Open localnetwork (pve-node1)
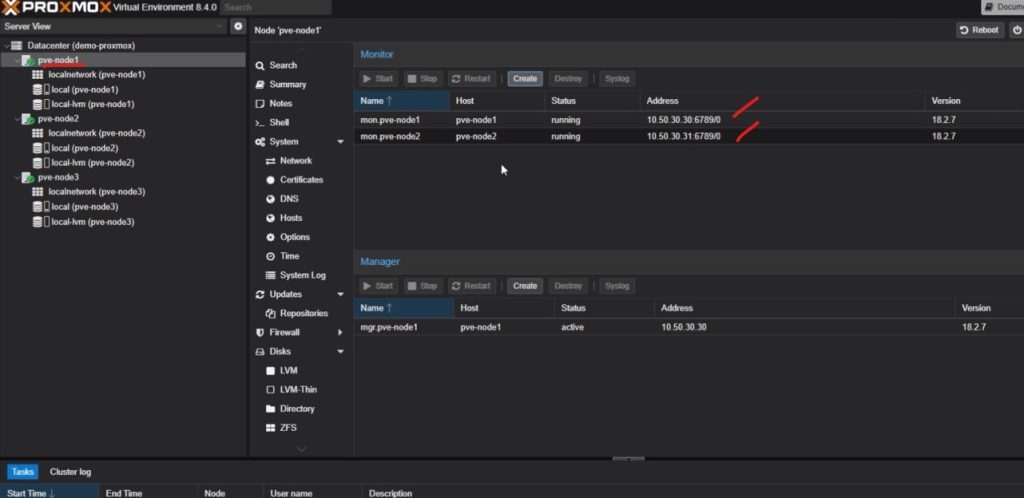Screen dimensions: 1024x498 (97, 74)
